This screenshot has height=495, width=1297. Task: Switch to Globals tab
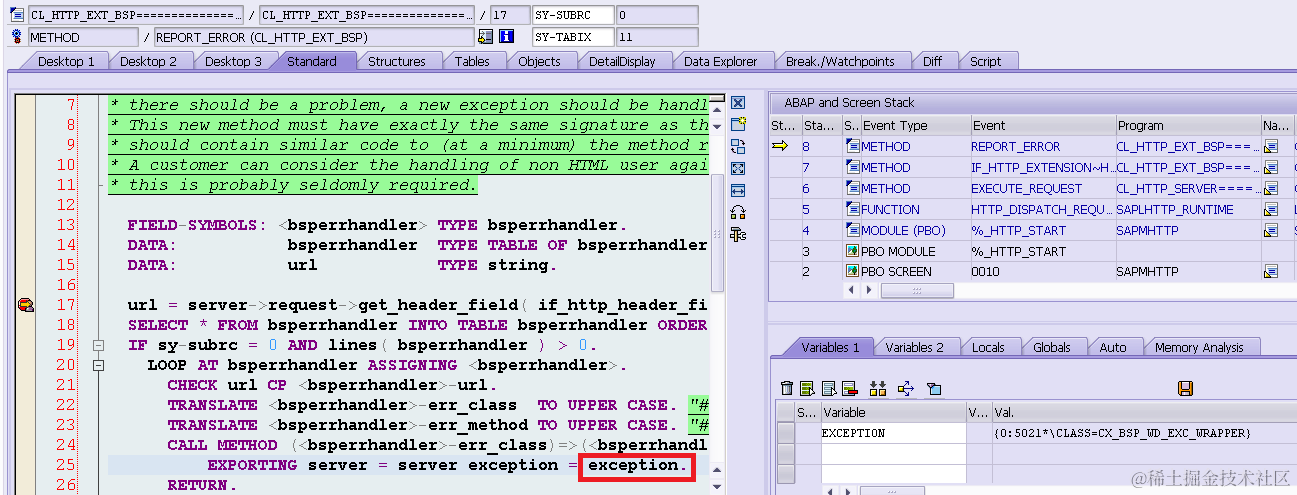(x=1052, y=347)
